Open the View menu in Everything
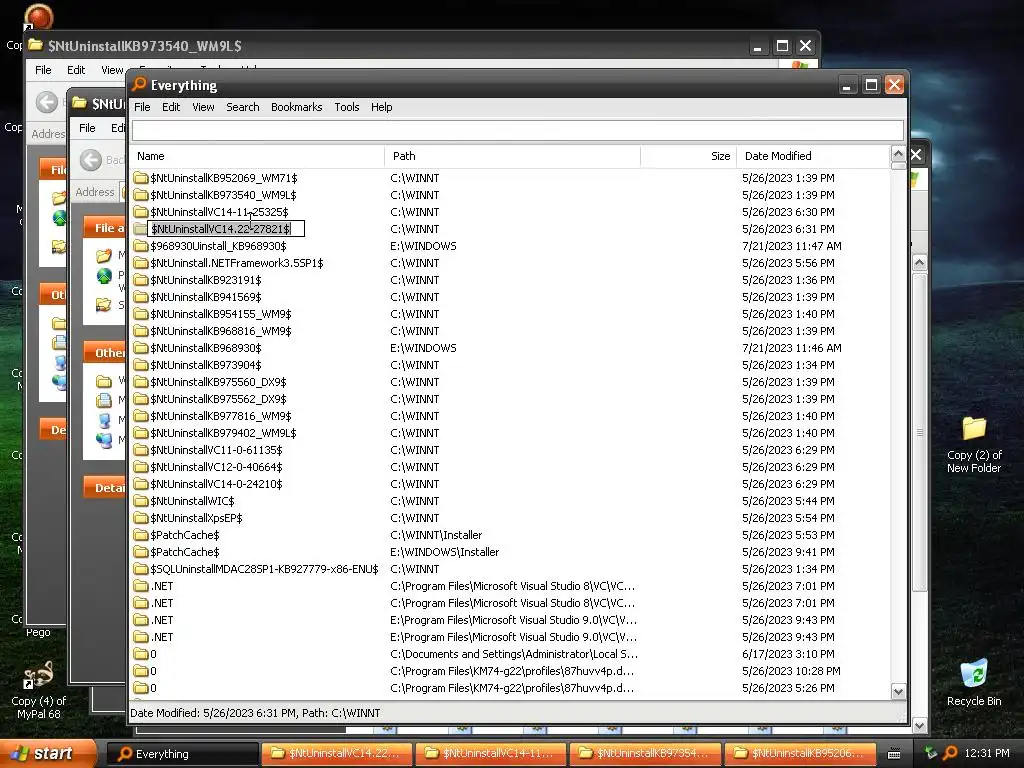The width and height of the screenshot is (1024, 768). coord(203,107)
